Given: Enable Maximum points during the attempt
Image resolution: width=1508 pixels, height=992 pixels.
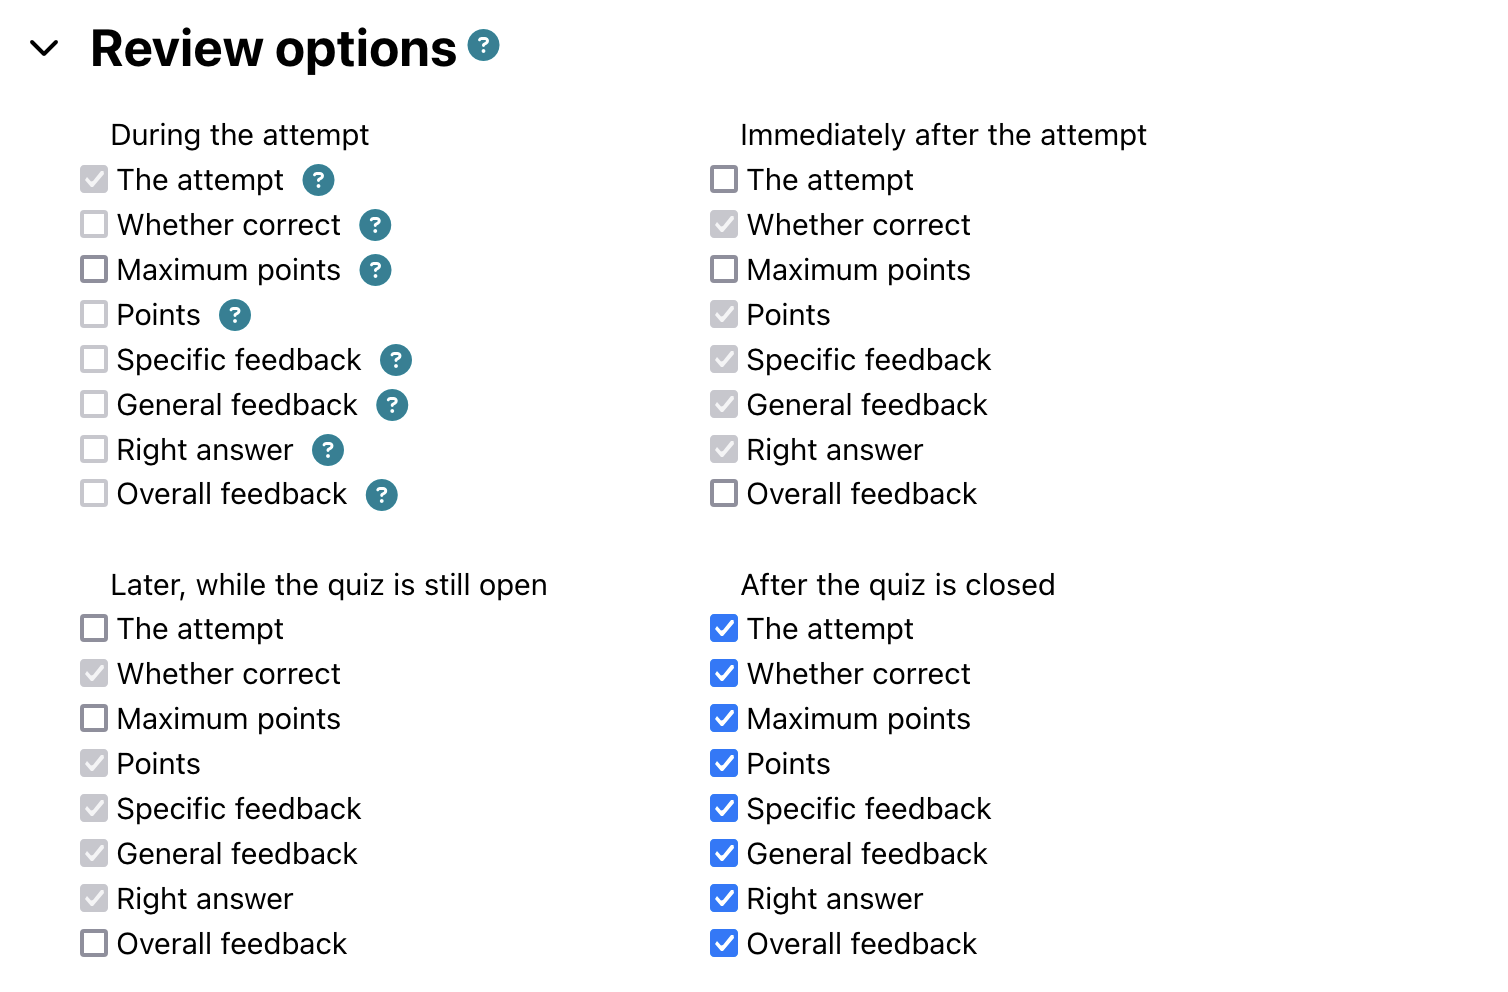Looking at the screenshot, I should click(x=94, y=269).
